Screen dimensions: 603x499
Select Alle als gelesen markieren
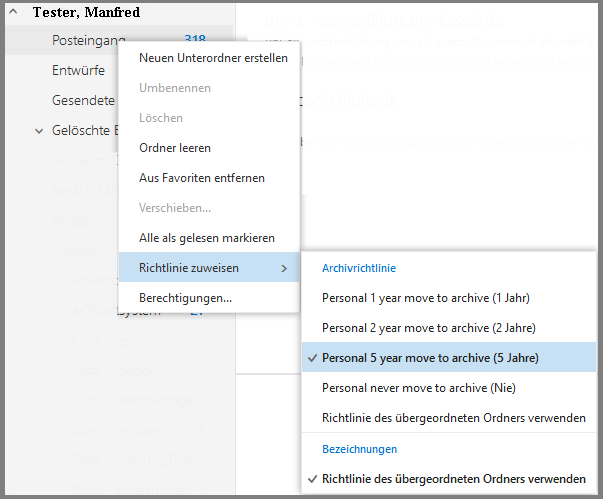click(x=207, y=238)
